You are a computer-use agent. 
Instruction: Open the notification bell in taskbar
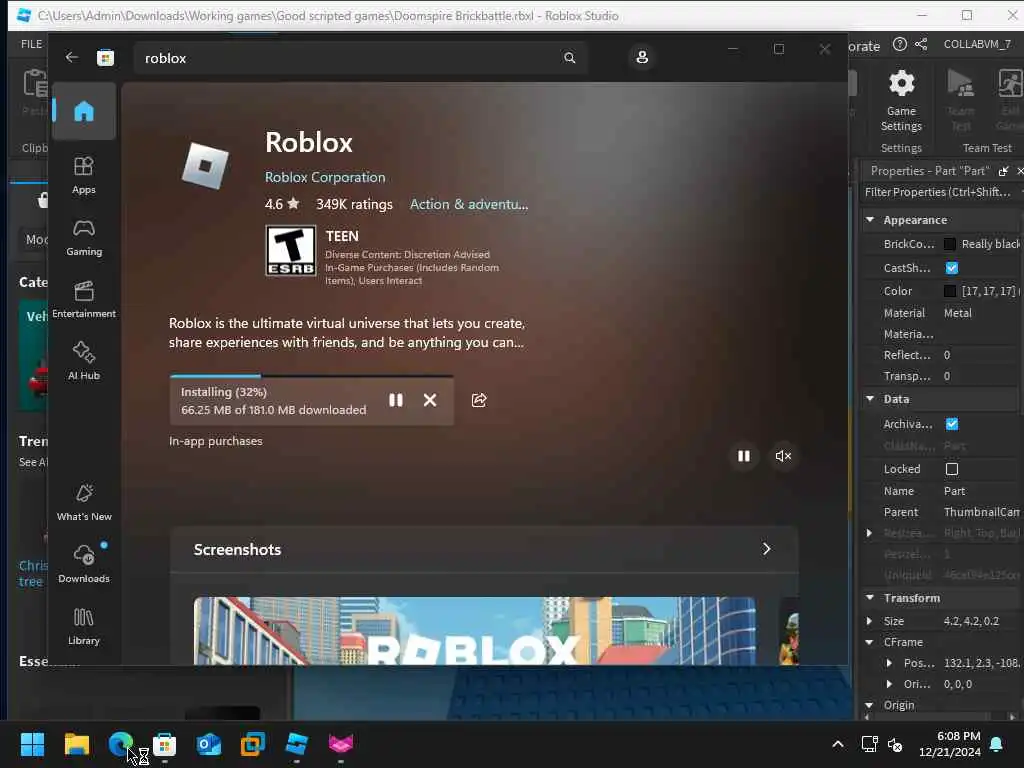pos(997,744)
